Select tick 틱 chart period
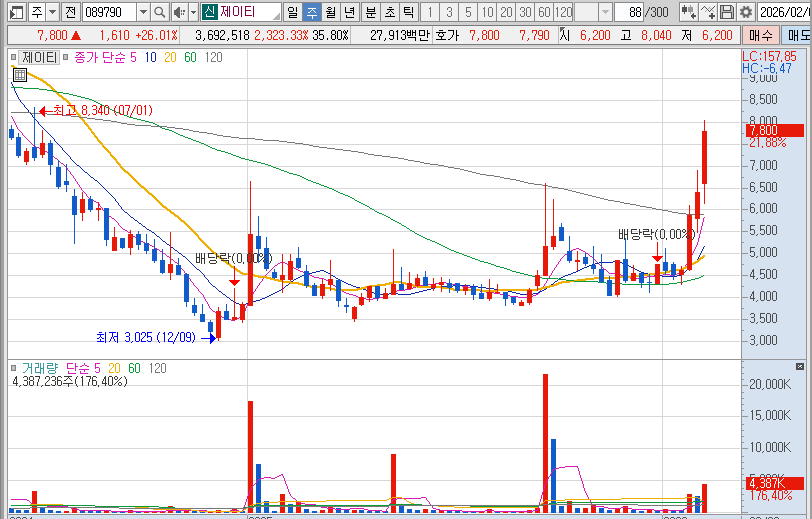Screen dimensions: 812x519 coord(409,11)
